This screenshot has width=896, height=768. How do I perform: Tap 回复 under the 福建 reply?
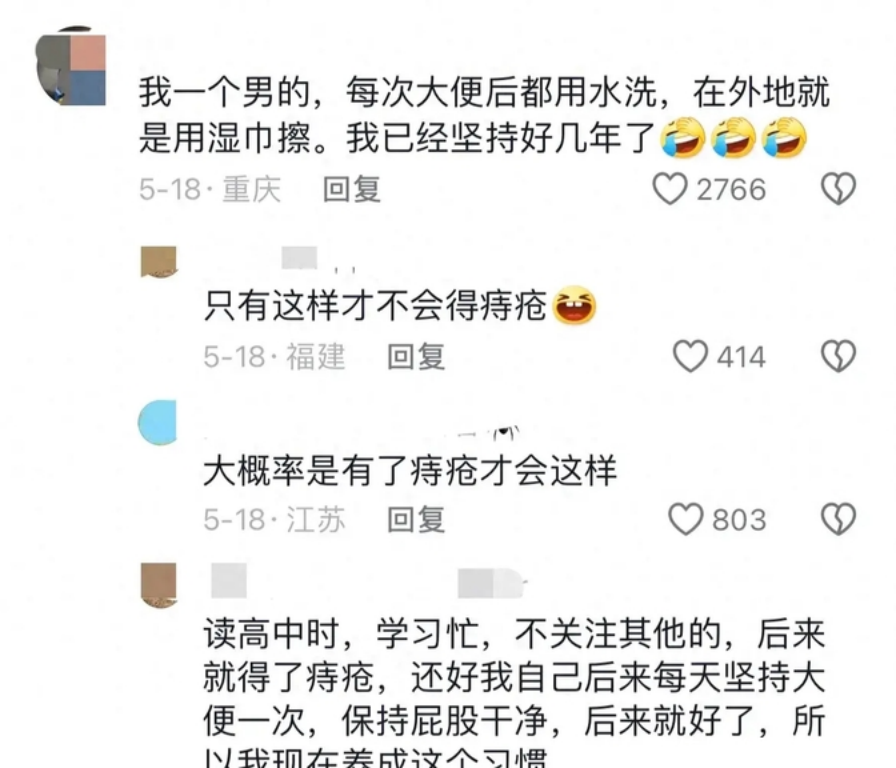[x=416, y=357]
